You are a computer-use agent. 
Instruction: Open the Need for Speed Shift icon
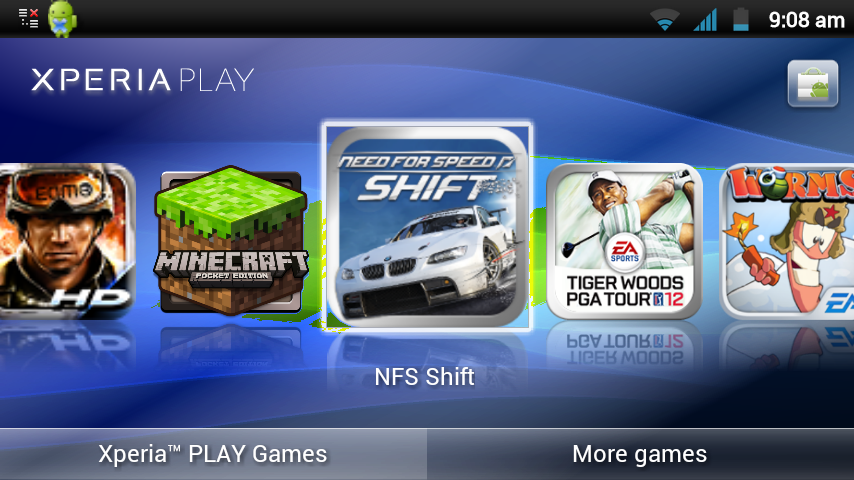(x=428, y=226)
